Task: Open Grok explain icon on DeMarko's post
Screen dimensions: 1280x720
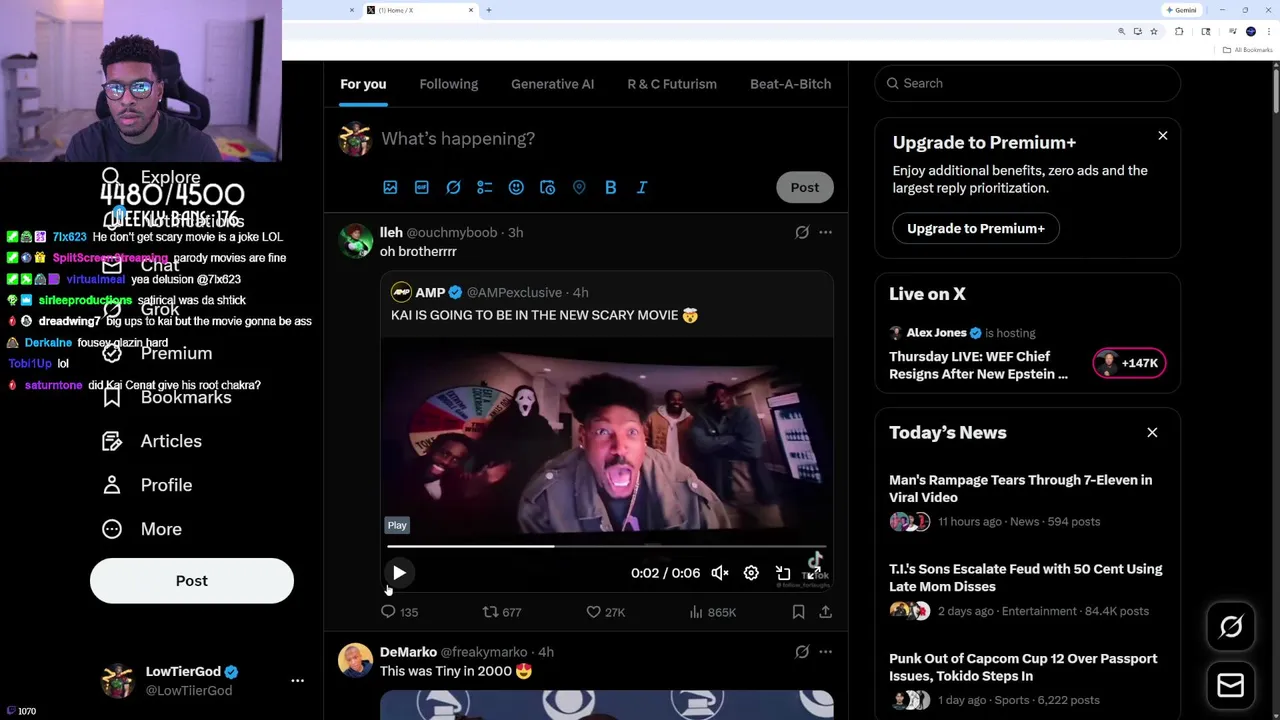Action: point(802,652)
